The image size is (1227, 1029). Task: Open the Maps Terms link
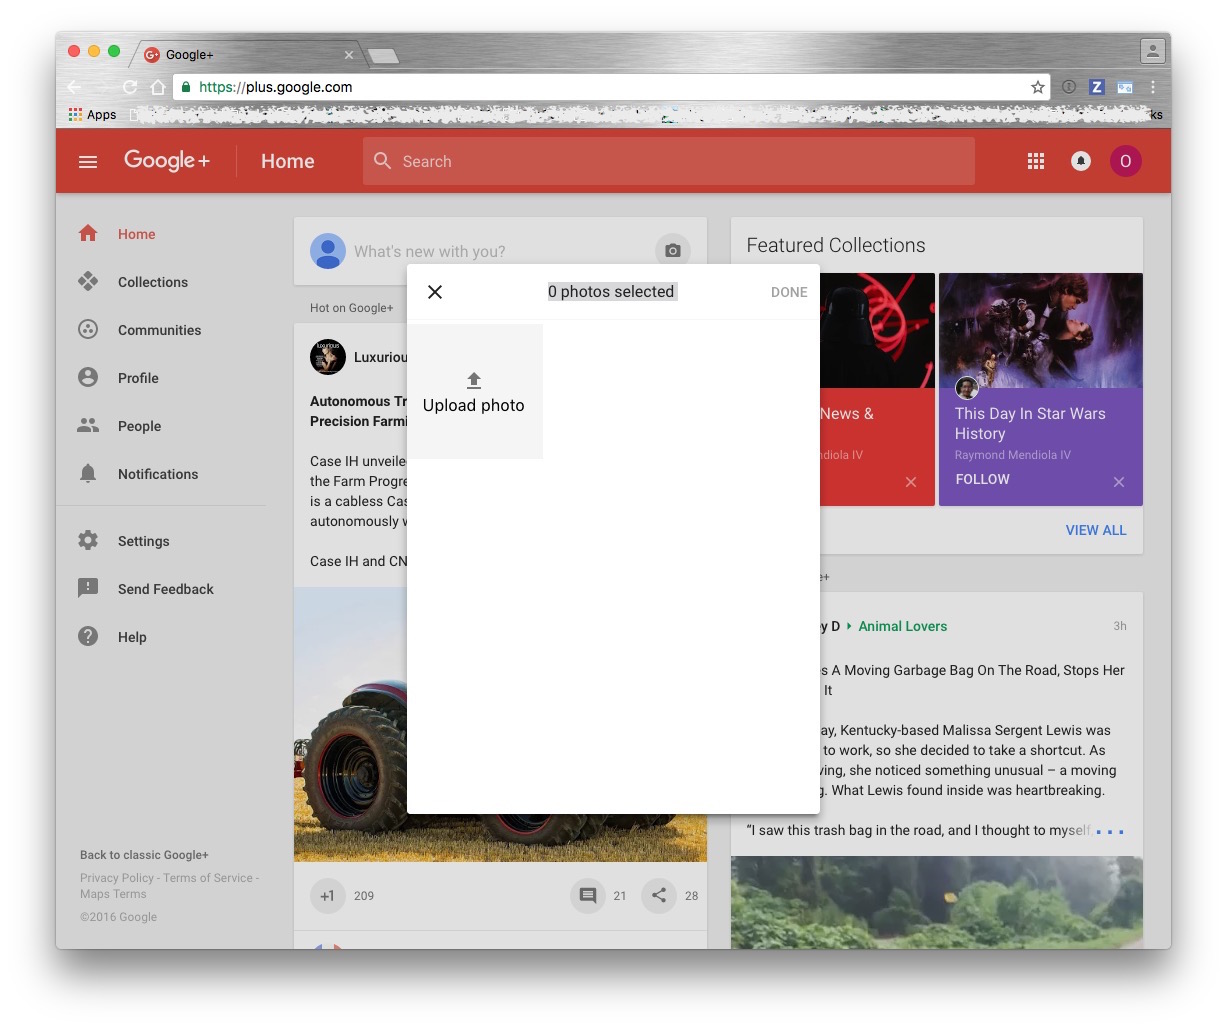tap(113, 894)
